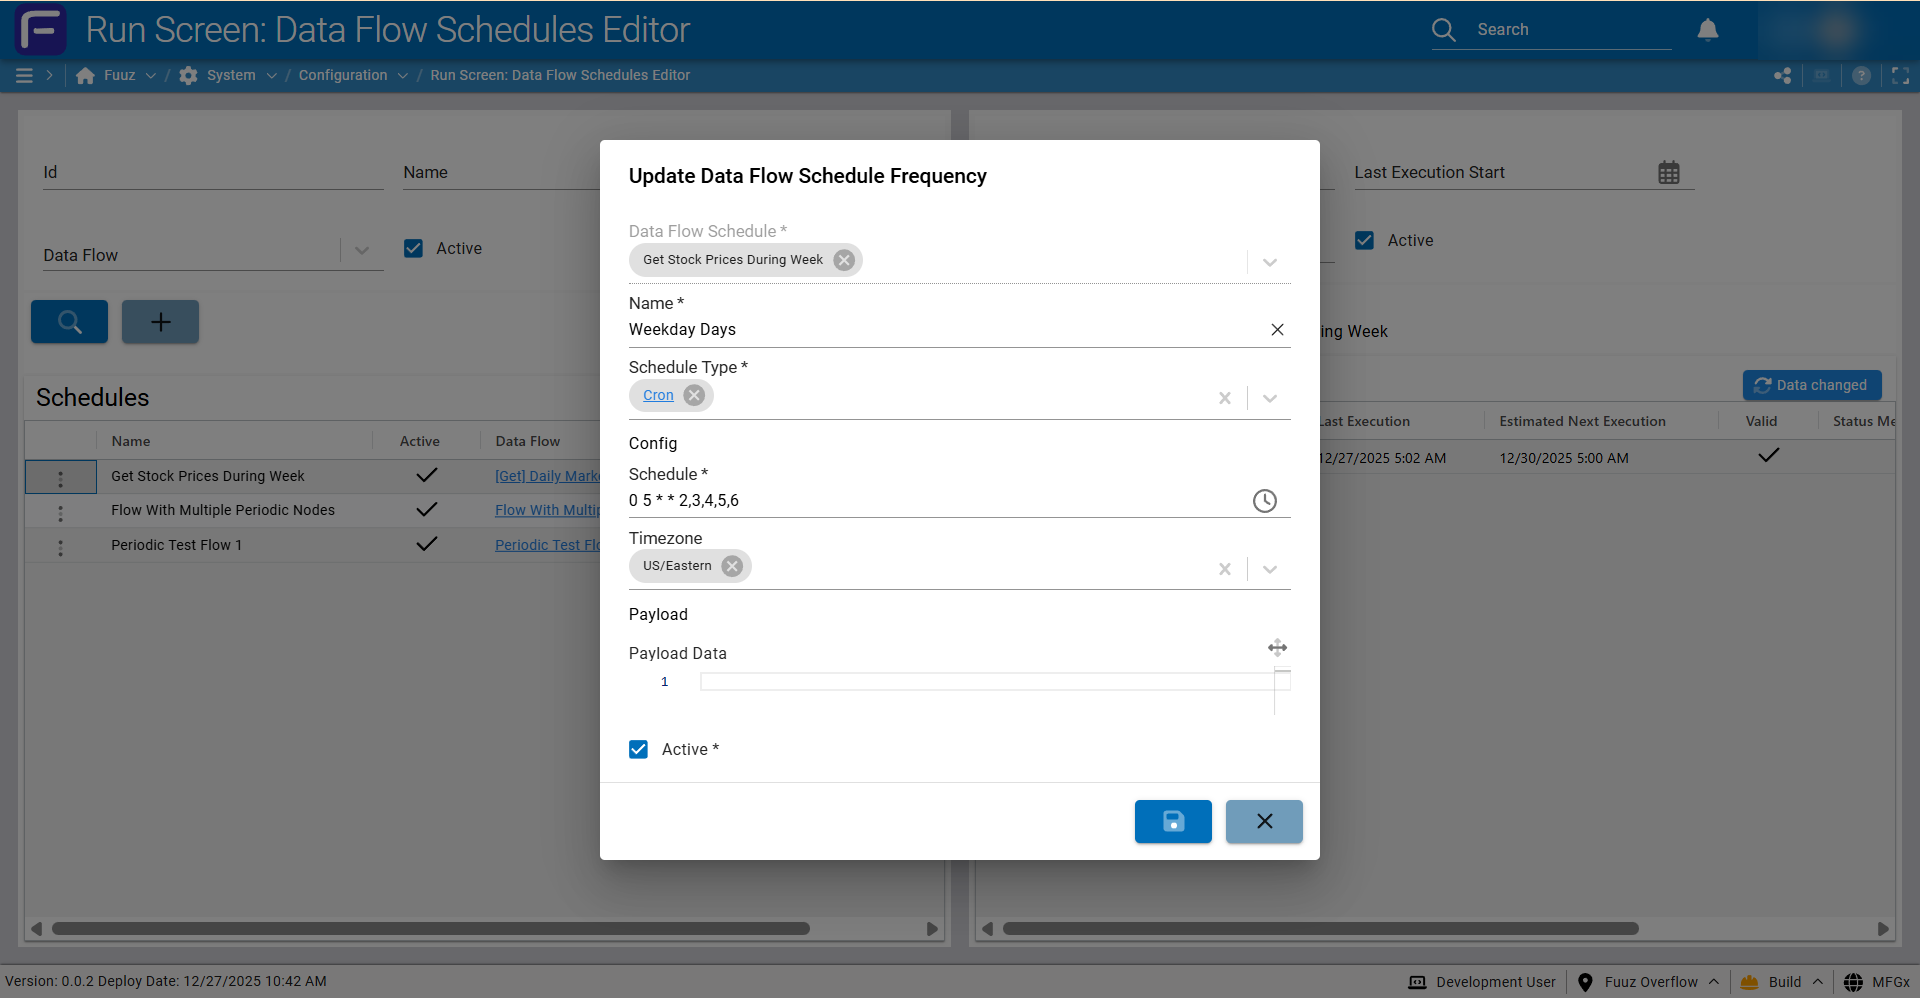Open notifications bell
This screenshot has width=1920, height=998.
click(x=1708, y=30)
